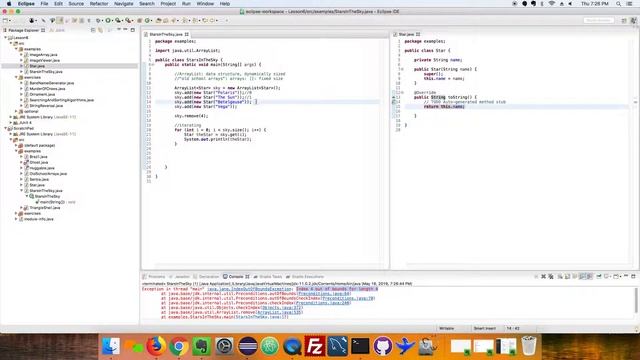Open Terminal from the Dock

click(360, 346)
